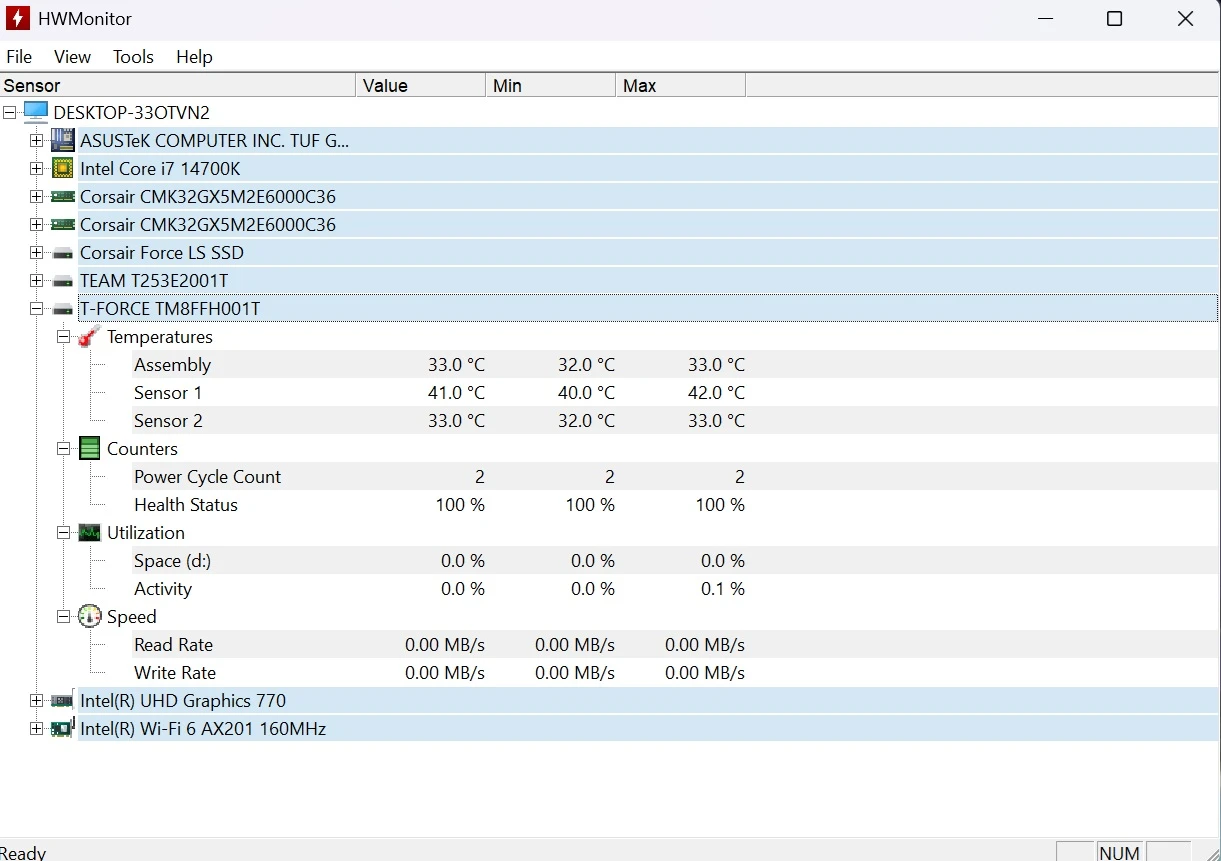Select the Sensor 1 temperature row
The width and height of the screenshot is (1221, 861).
(x=168, y=393)
